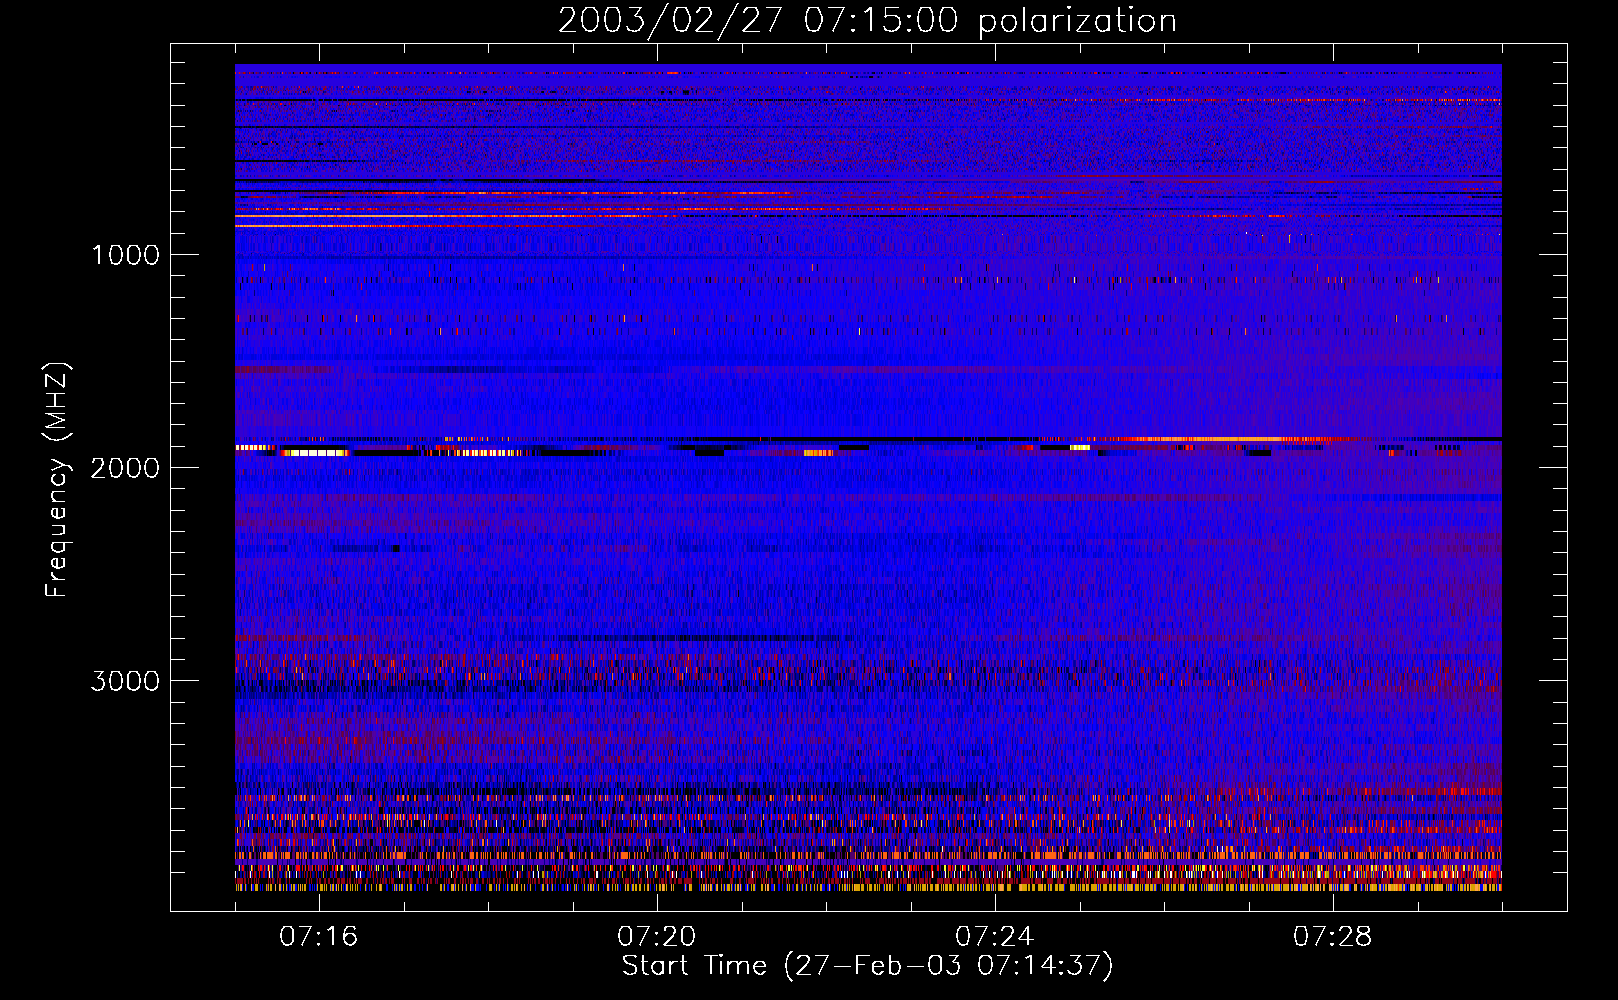This screenshot has width=1618, height=1000.
Task: Click the '2000' frequency axis label
Action: [125, 468]
